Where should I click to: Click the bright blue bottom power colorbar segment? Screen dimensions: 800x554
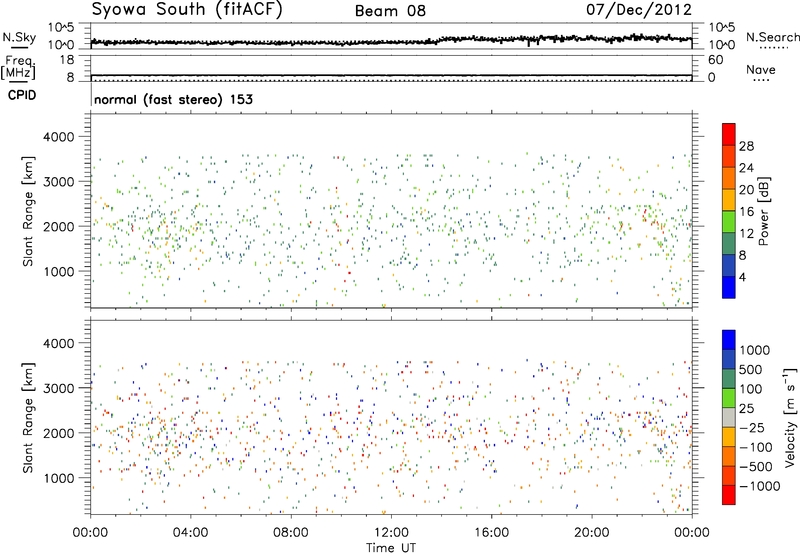point(729,287)
